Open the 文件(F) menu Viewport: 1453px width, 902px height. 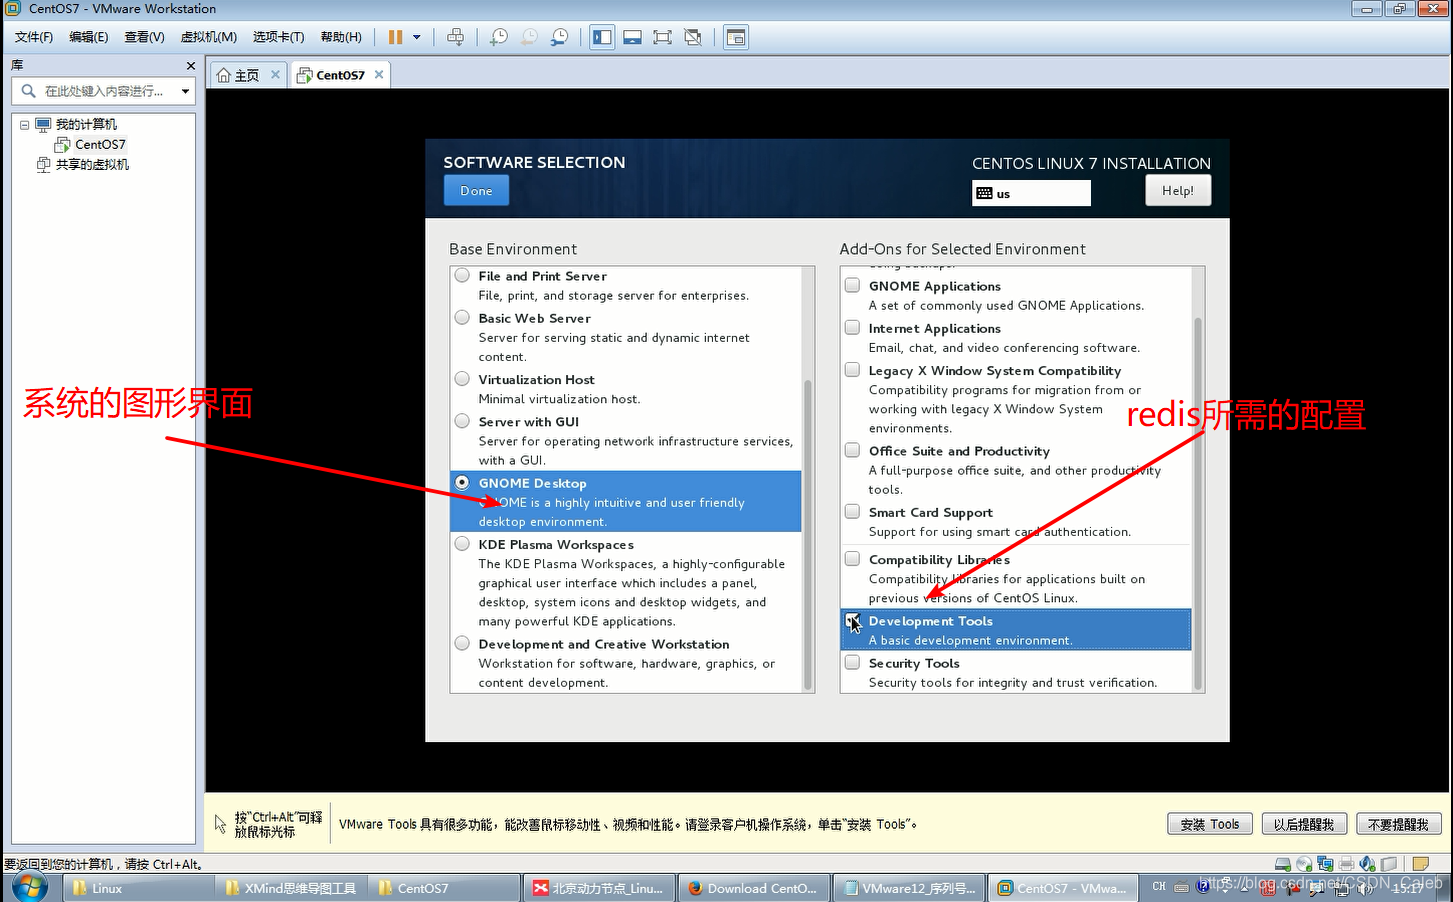coord(34,37)
